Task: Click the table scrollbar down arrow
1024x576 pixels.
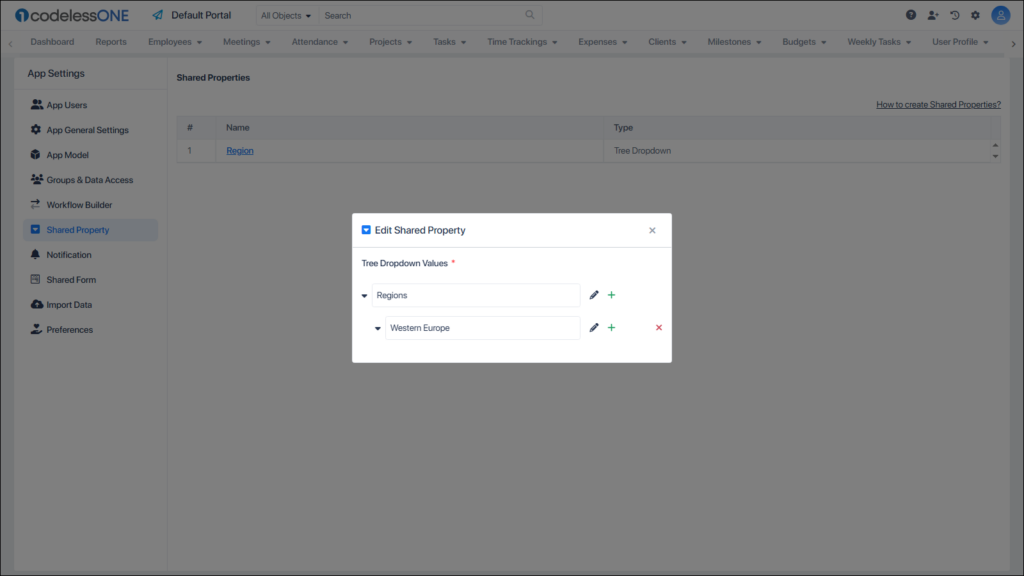Action: coord(995,157)
